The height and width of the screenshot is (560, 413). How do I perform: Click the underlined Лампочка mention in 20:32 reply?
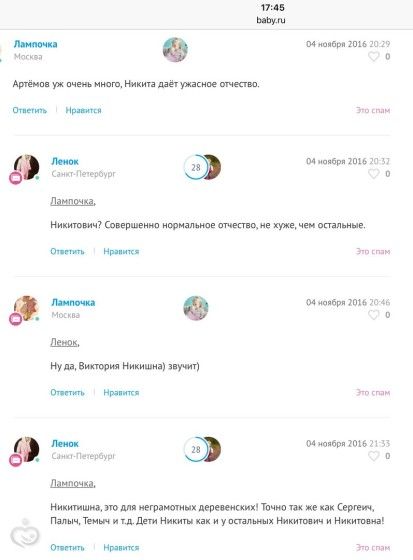[73, 201]
